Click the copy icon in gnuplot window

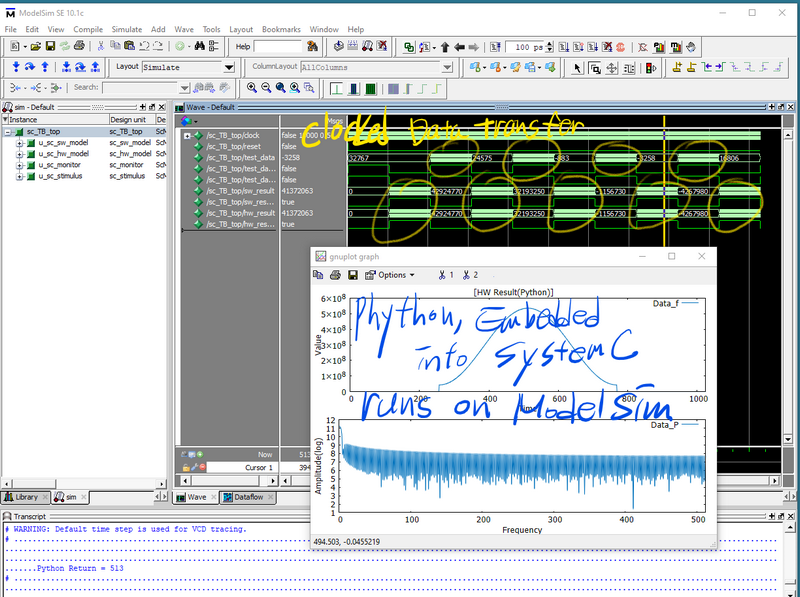tap(318, 275)
